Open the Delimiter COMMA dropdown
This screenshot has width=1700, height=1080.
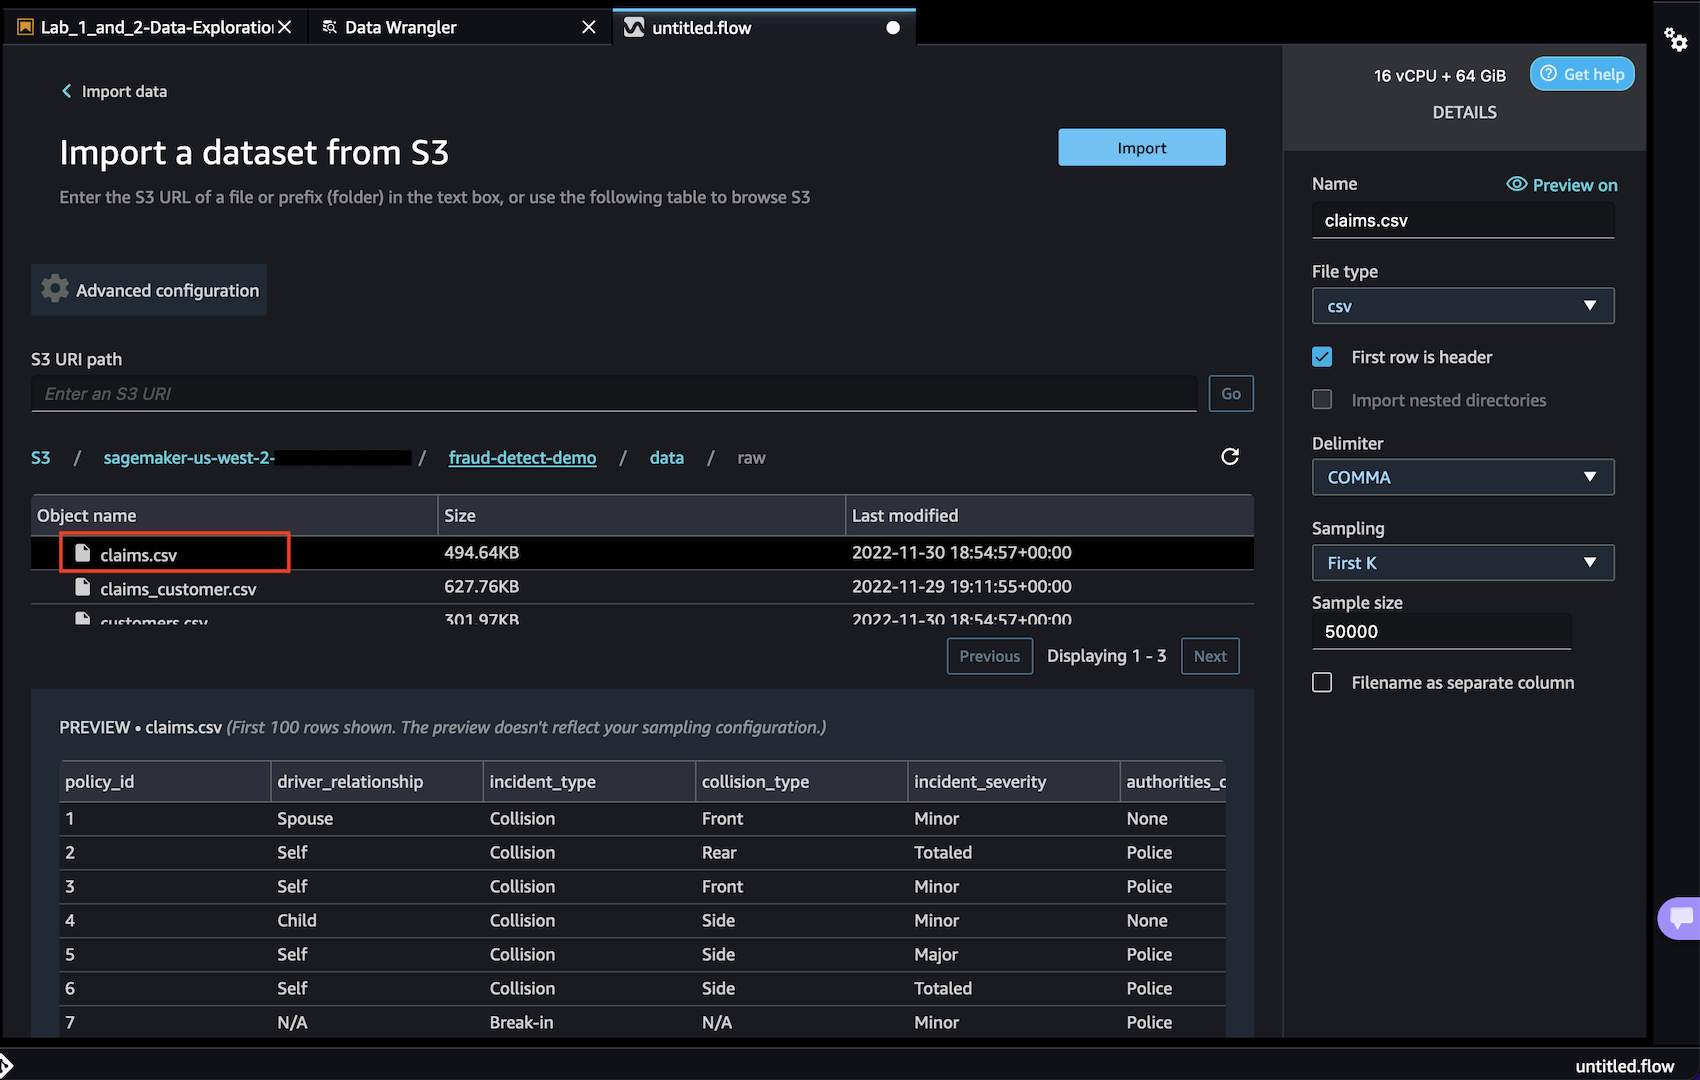click(1463, 477)
